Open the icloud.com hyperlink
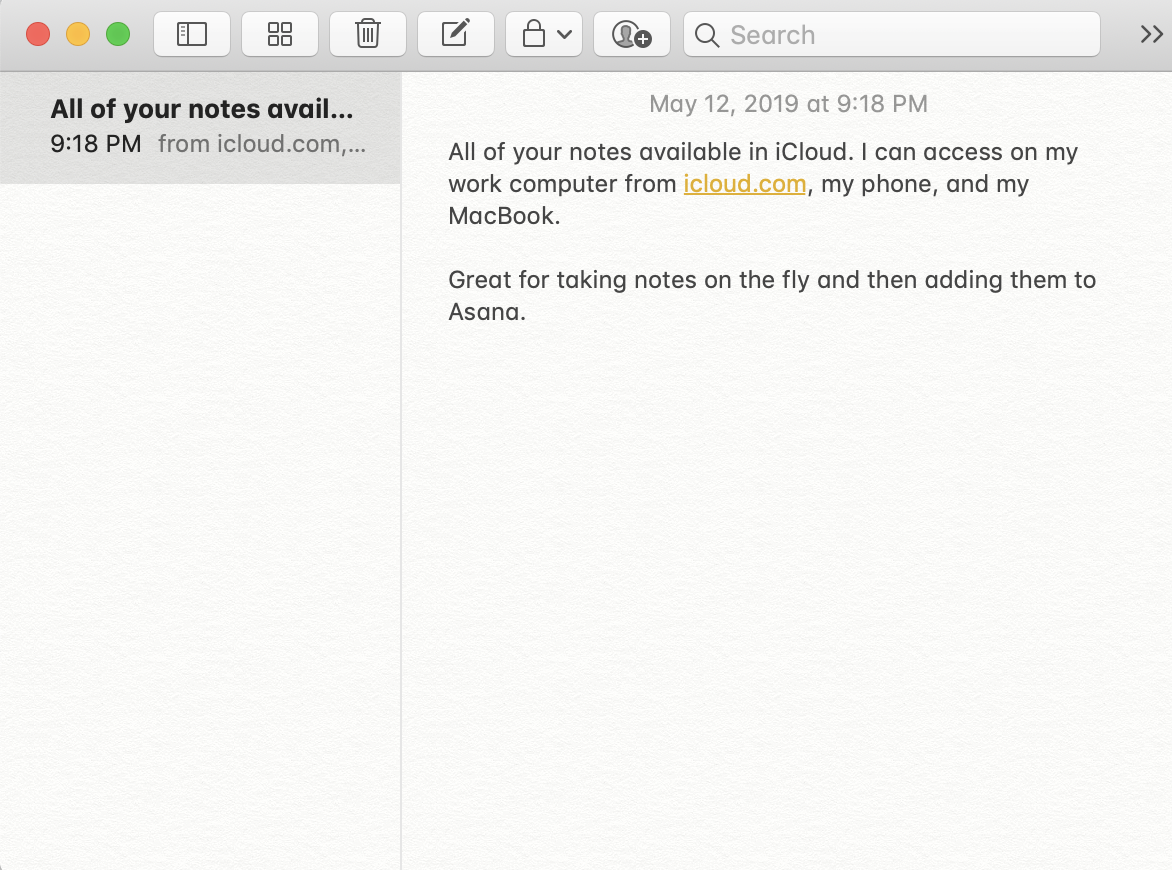 coord(744,184)
